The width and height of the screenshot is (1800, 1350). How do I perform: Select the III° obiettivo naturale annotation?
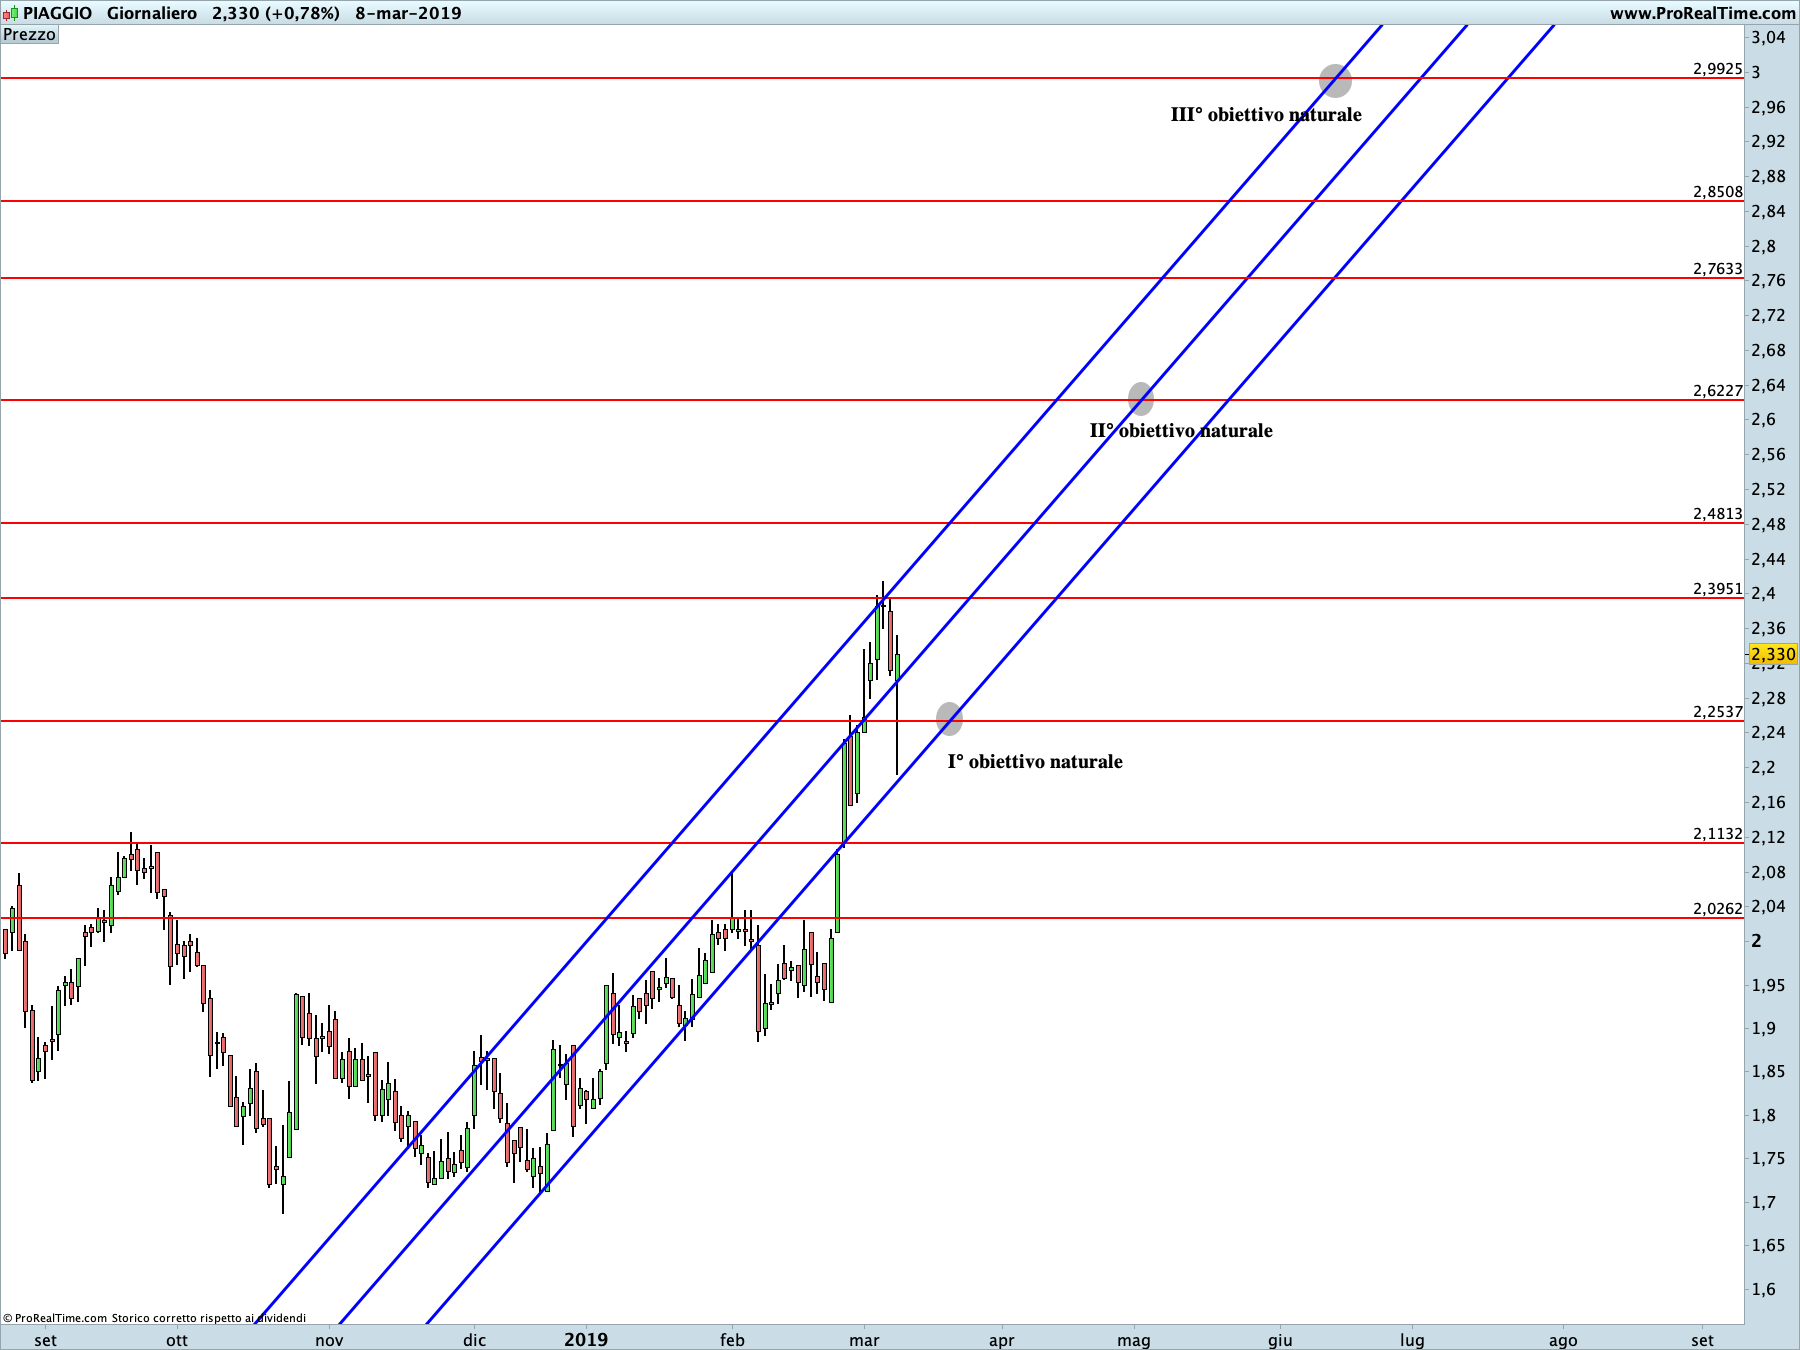[1266, 115]
